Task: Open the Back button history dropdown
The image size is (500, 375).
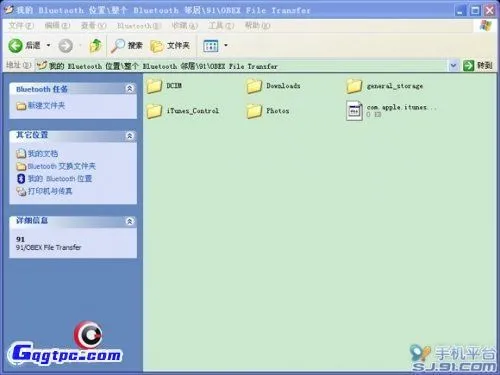Action: (49, 45)
